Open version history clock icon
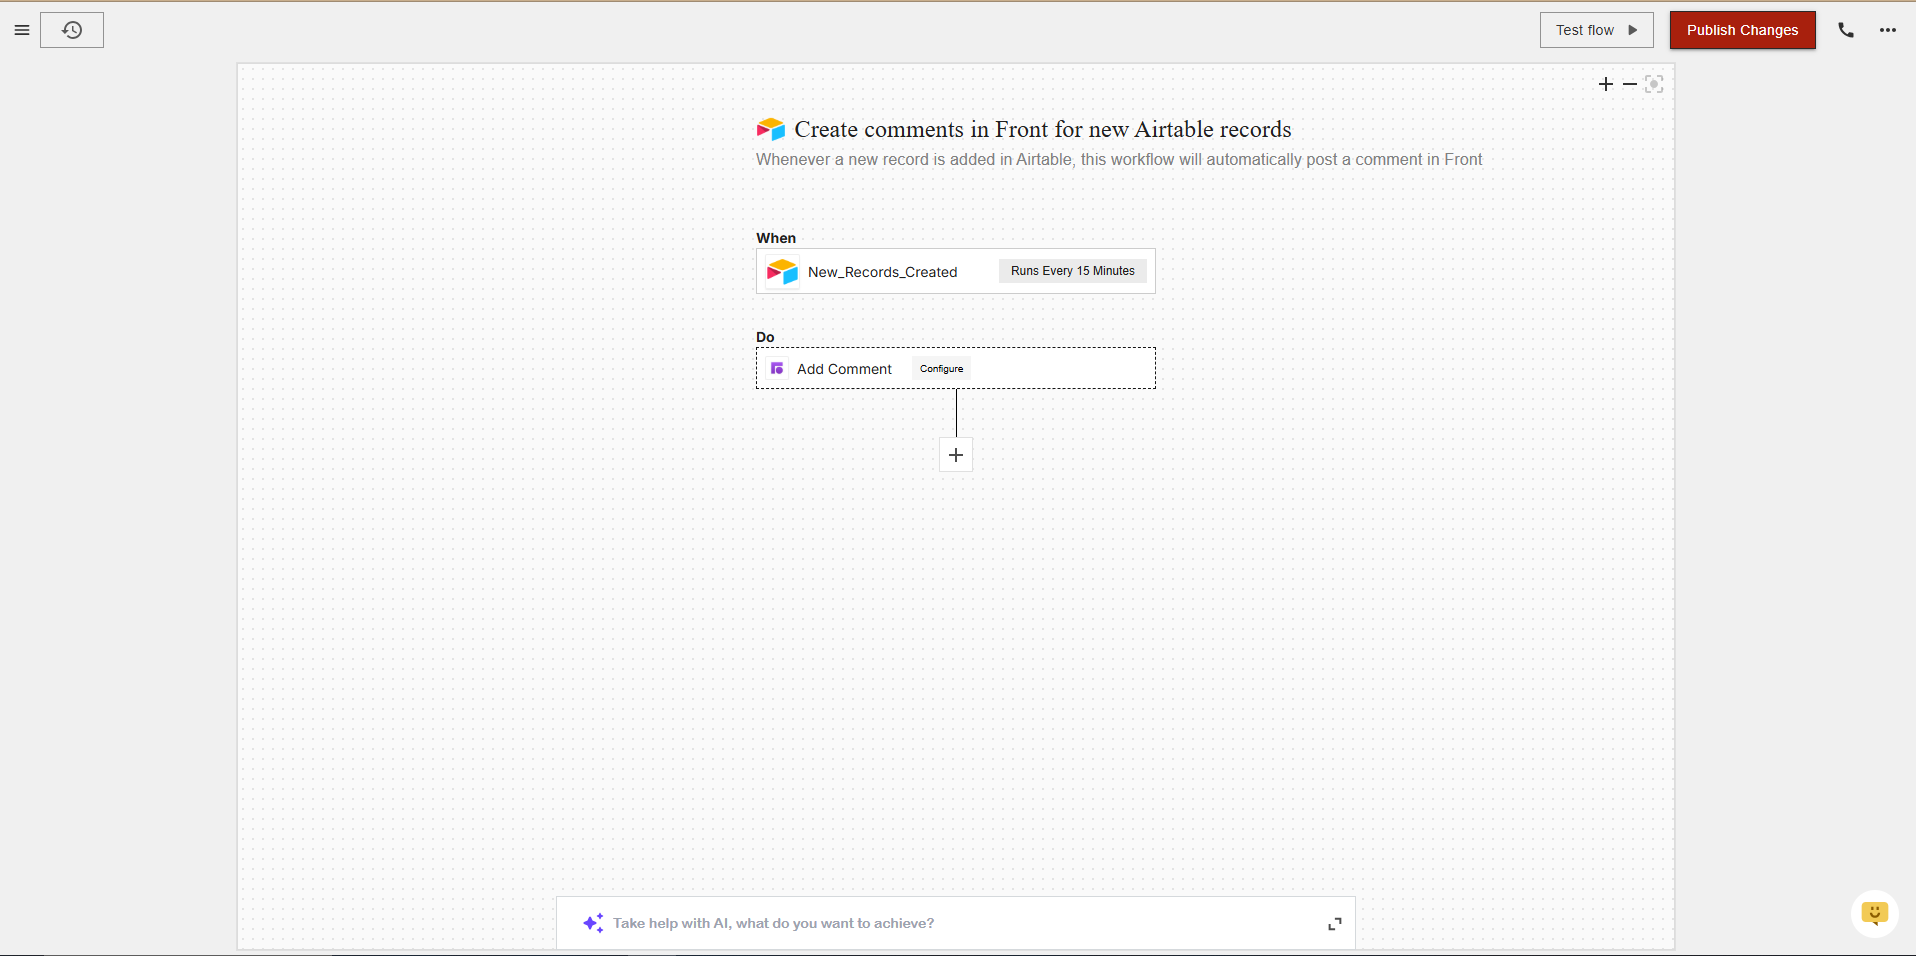The height and width of the screenshot is (956, 1916). coord(72,30)
